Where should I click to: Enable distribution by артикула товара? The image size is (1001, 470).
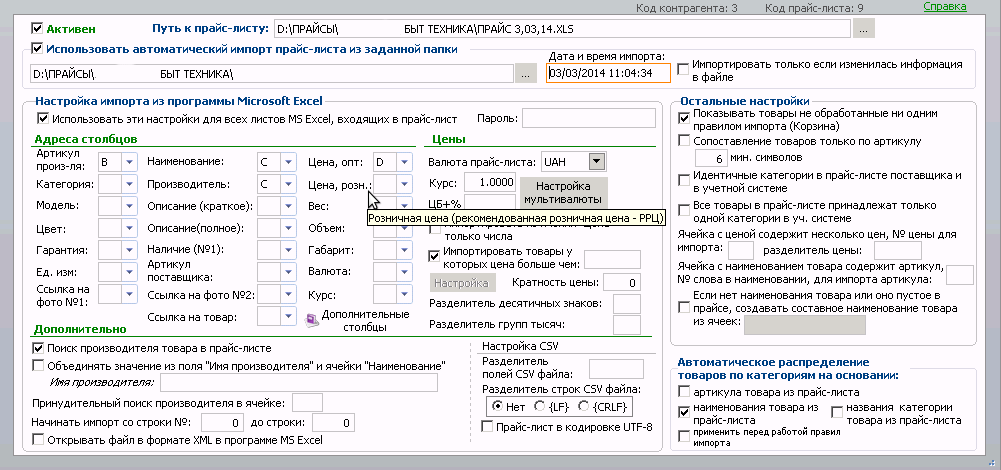(684, 391)
